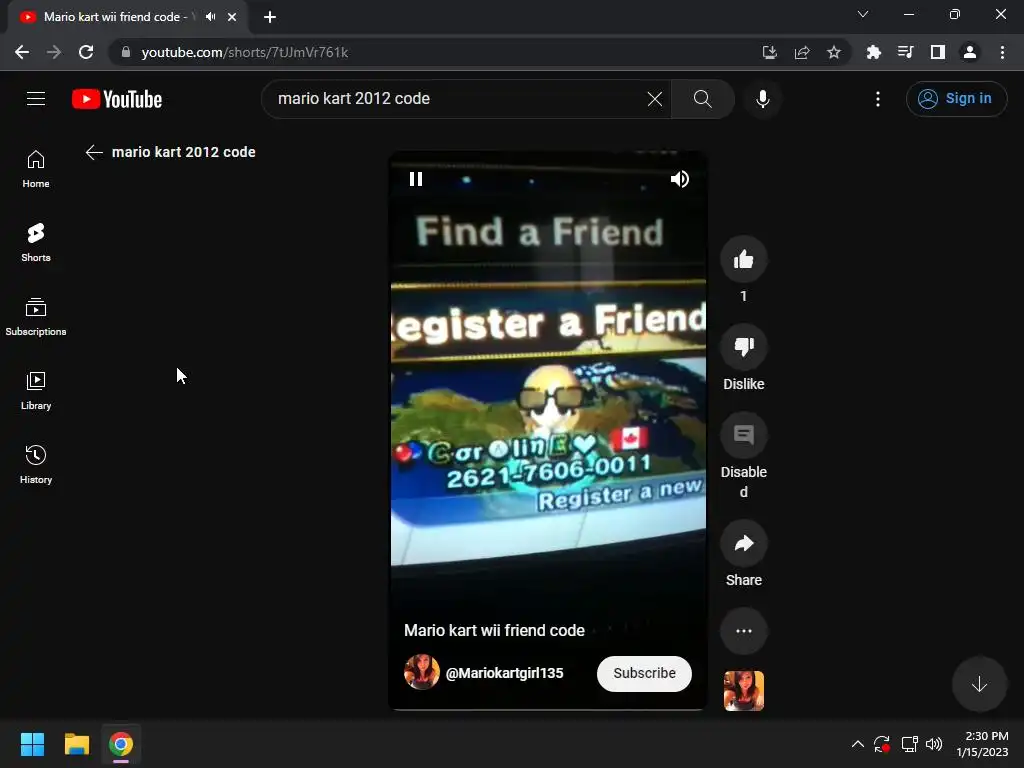1024x768 pixels.
Task: Focus the YouTube search input
Action: coord(457,99)
